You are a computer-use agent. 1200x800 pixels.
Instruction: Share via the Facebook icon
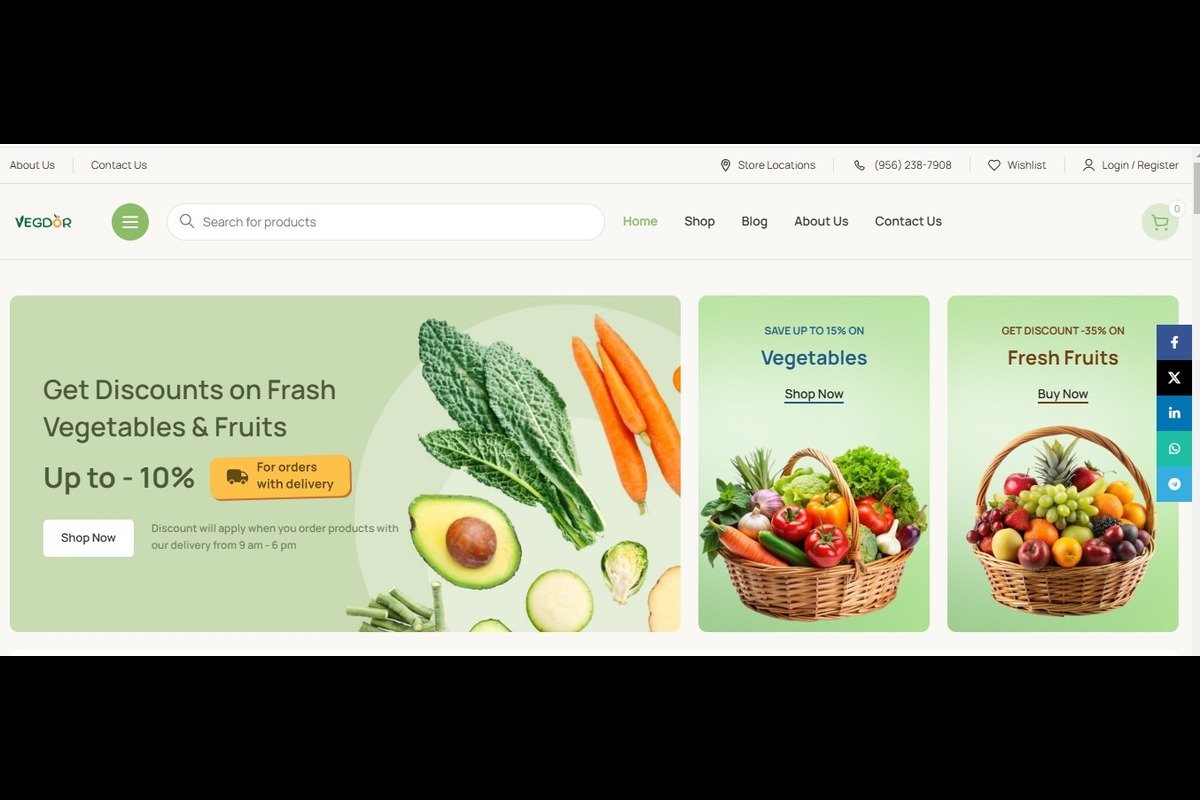[1174, 342]
